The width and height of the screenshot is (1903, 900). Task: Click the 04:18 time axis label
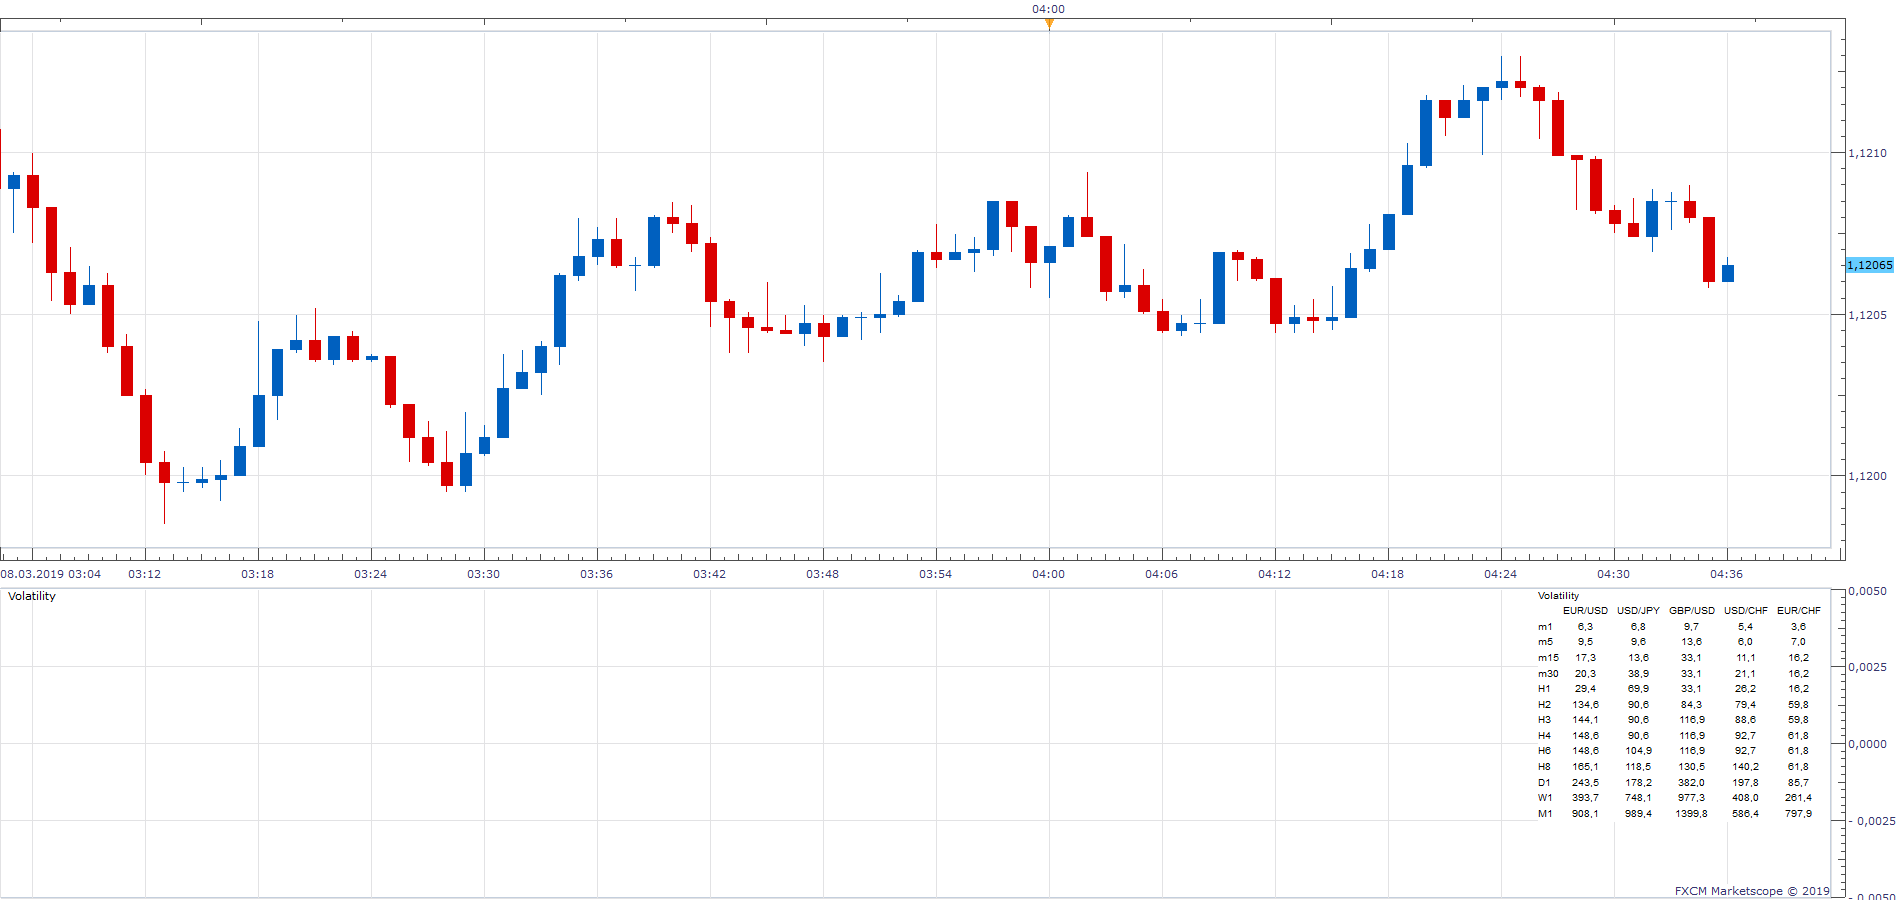(1388, 574)
